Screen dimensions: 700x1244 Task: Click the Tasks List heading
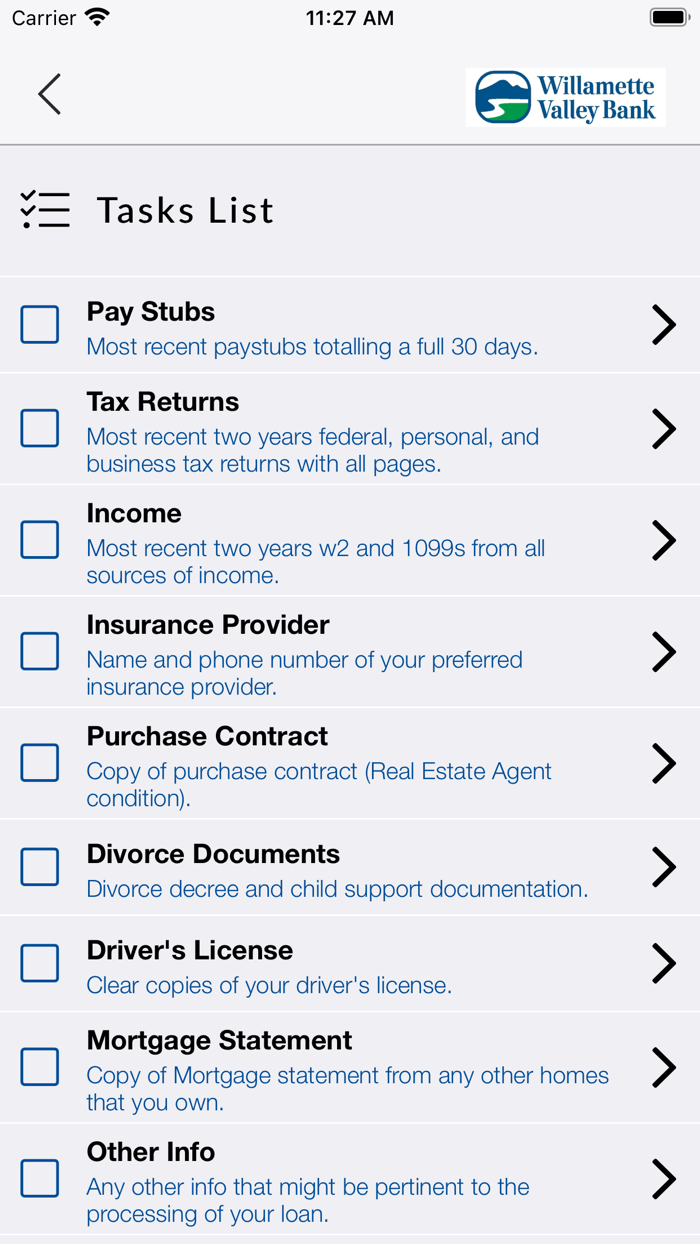[x=185, y=211]
